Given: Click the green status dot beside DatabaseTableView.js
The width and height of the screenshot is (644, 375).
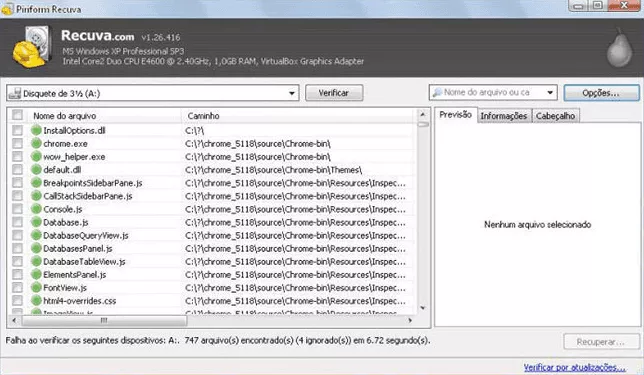Looking at the screenshot, I should click(36, 262).
